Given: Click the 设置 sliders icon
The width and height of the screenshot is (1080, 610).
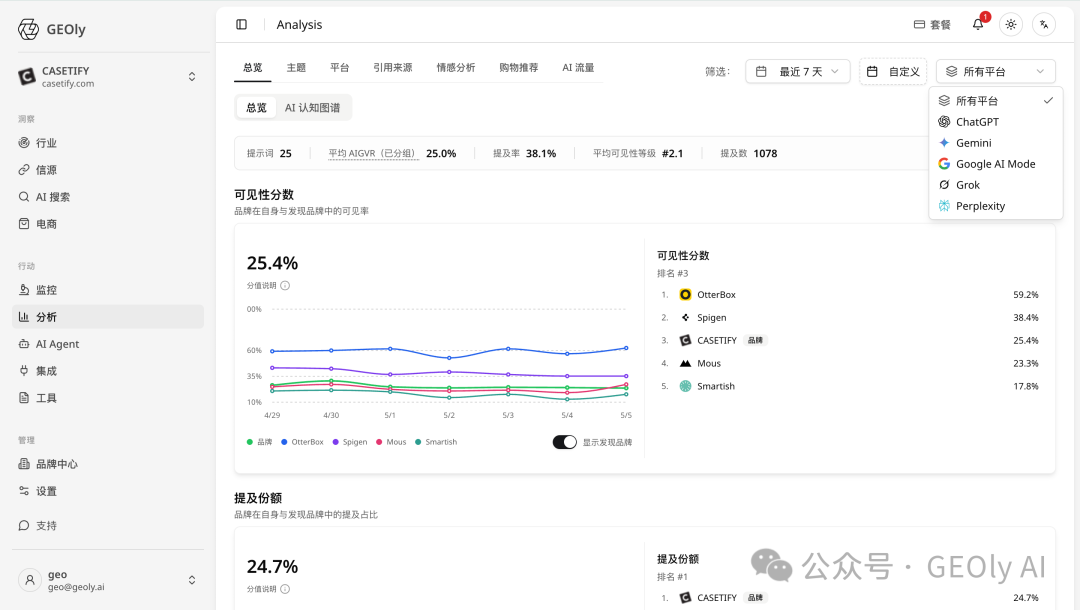Looking at the screenshot, I should pyautogui.click(x=24, y=491).
